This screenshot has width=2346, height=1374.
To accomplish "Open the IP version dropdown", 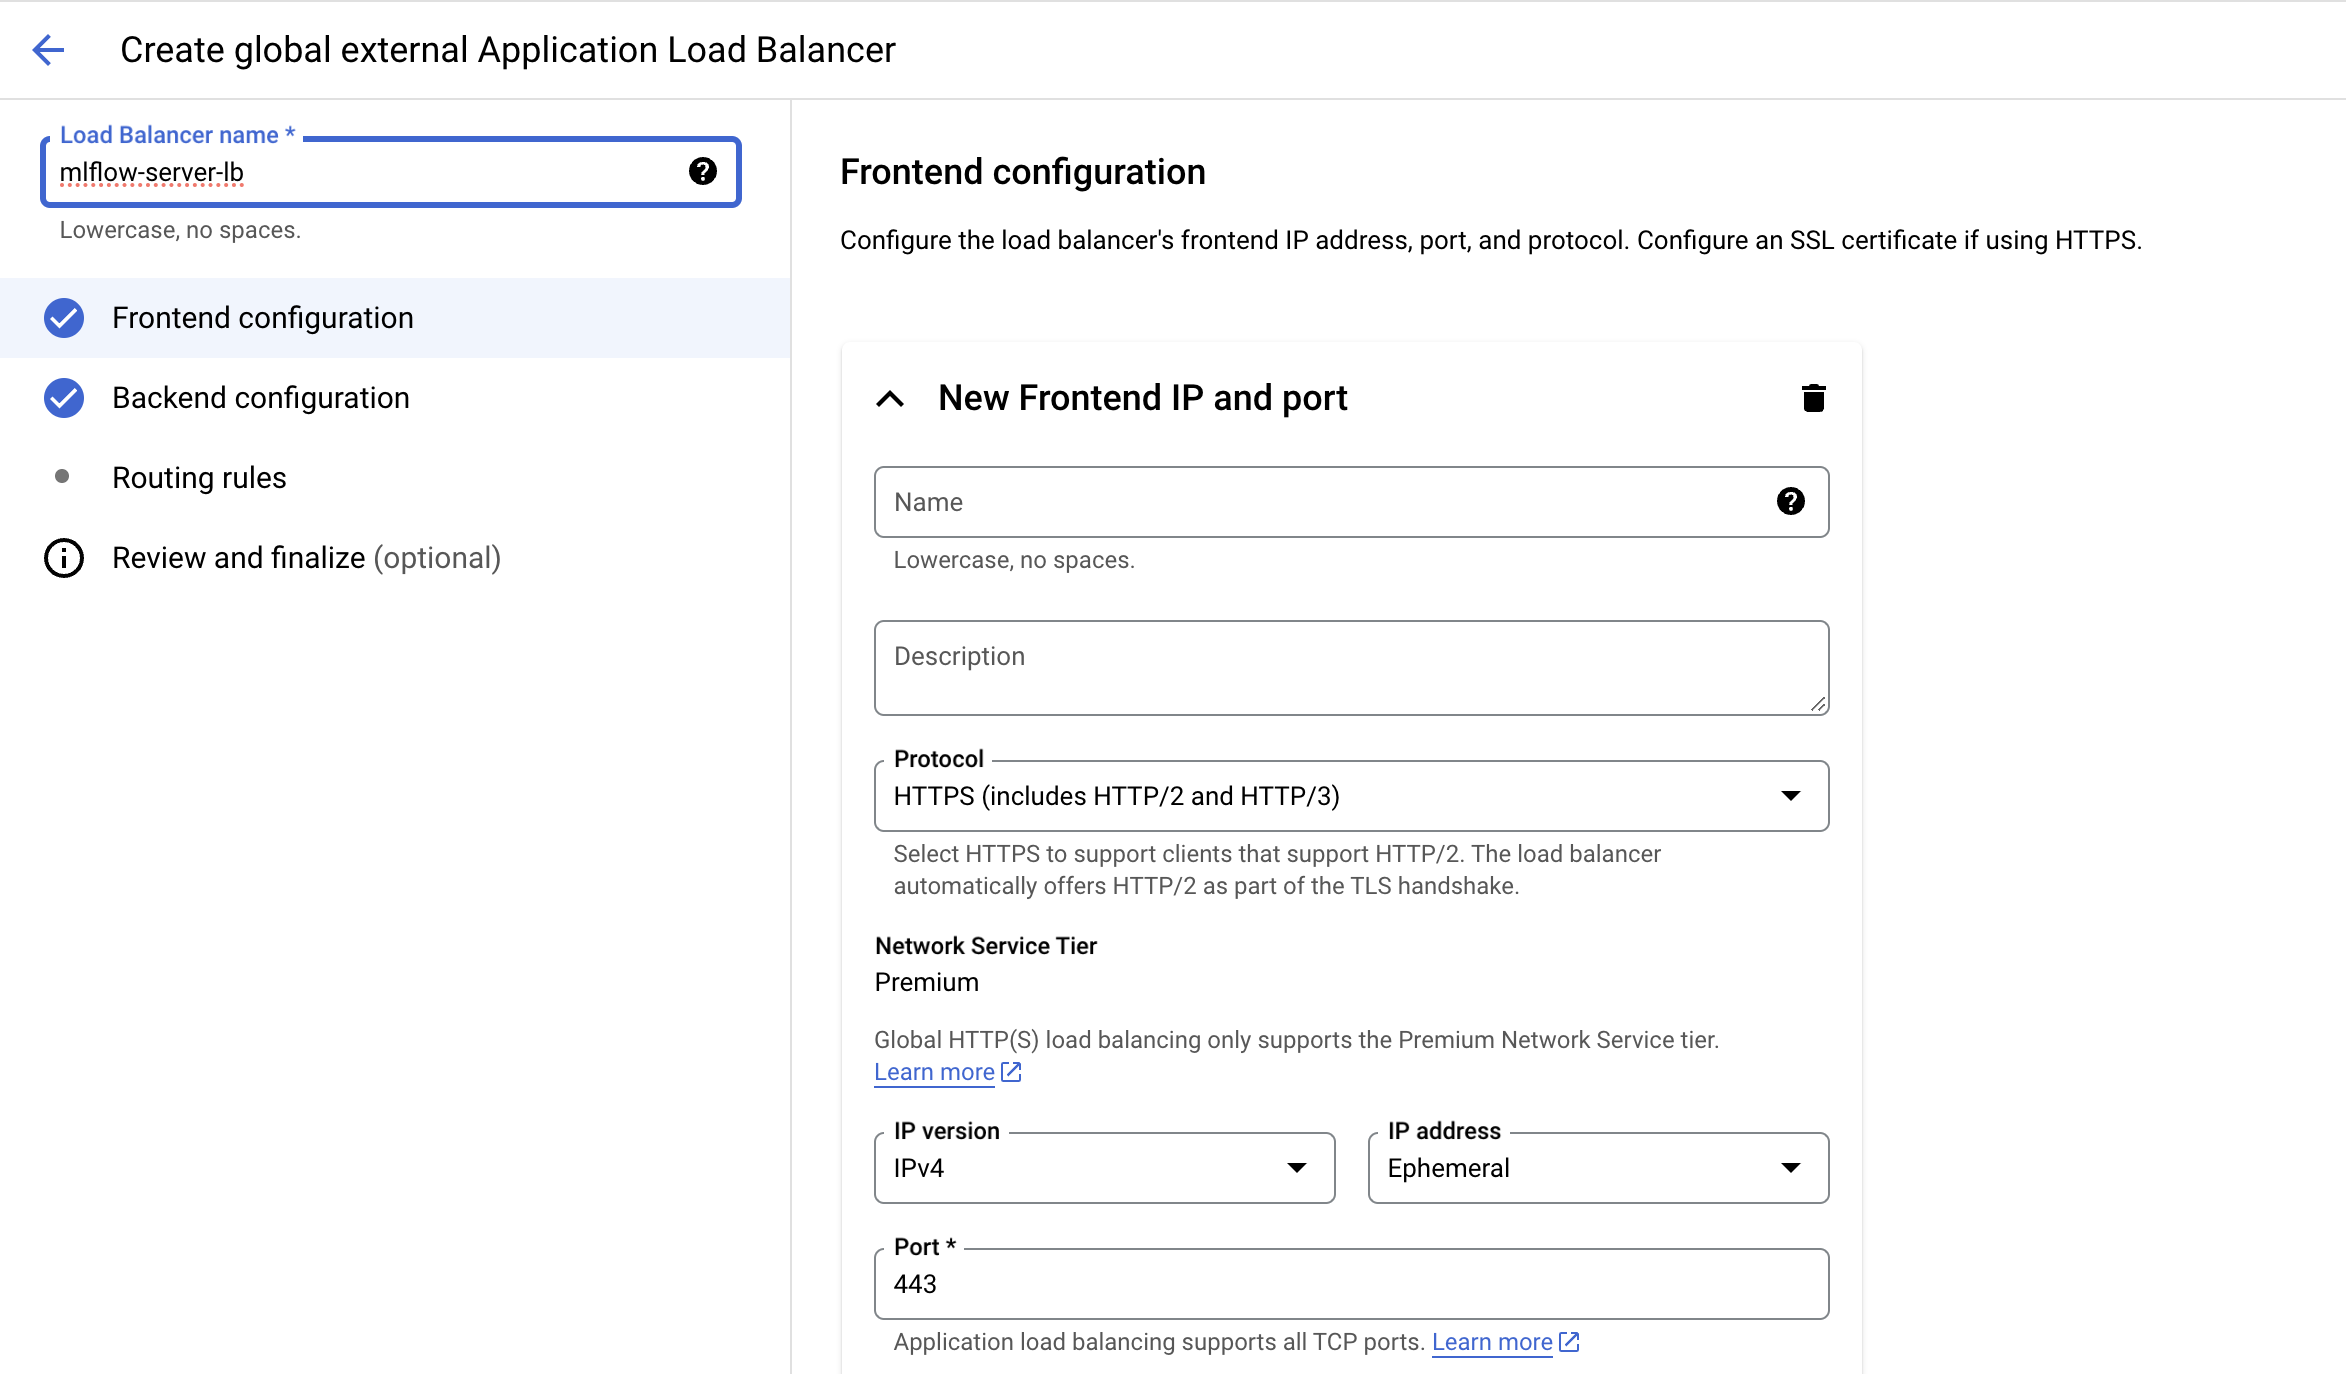I will [1104, 1168].
